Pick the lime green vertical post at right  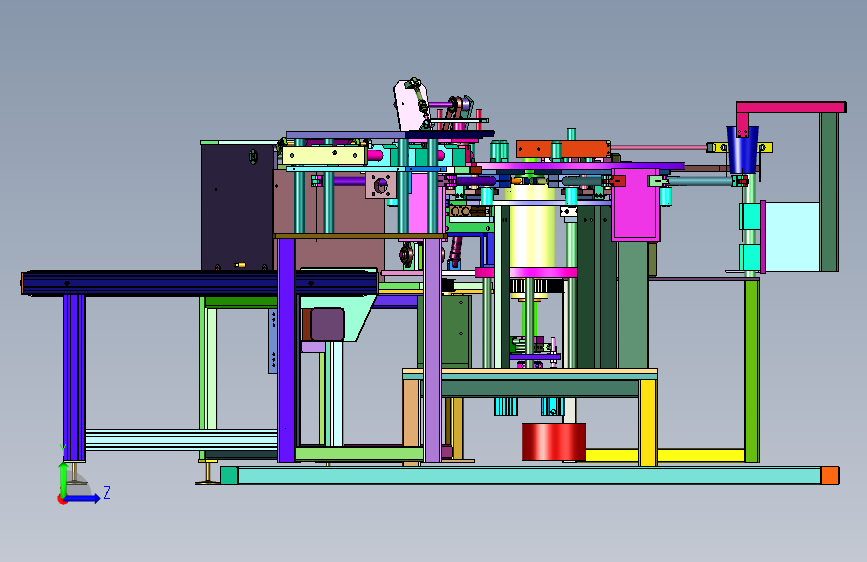point(751,370)
